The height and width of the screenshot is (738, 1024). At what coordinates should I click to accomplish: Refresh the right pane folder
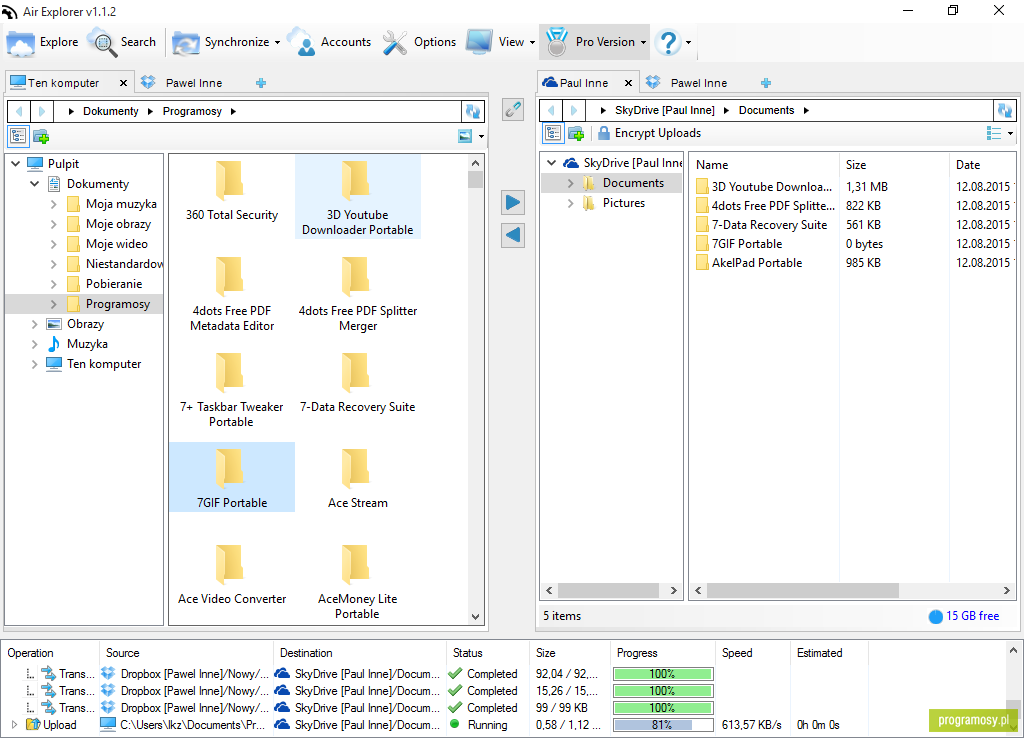click(1004, 110)
